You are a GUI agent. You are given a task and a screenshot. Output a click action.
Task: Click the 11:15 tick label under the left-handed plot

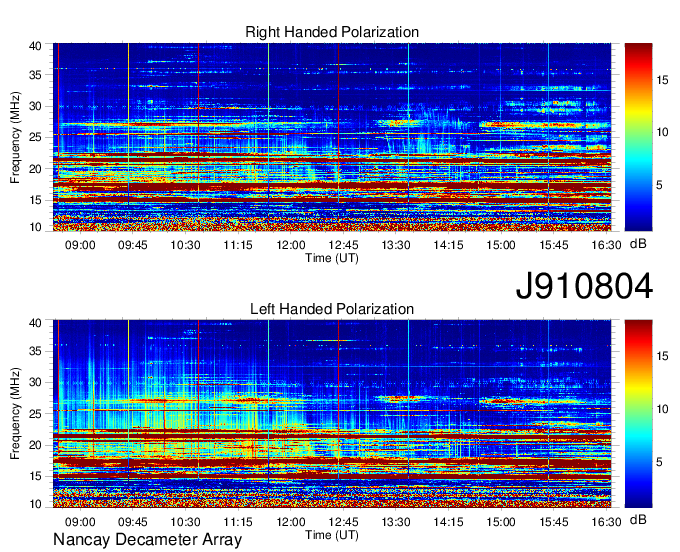click(x=238, y=522)
